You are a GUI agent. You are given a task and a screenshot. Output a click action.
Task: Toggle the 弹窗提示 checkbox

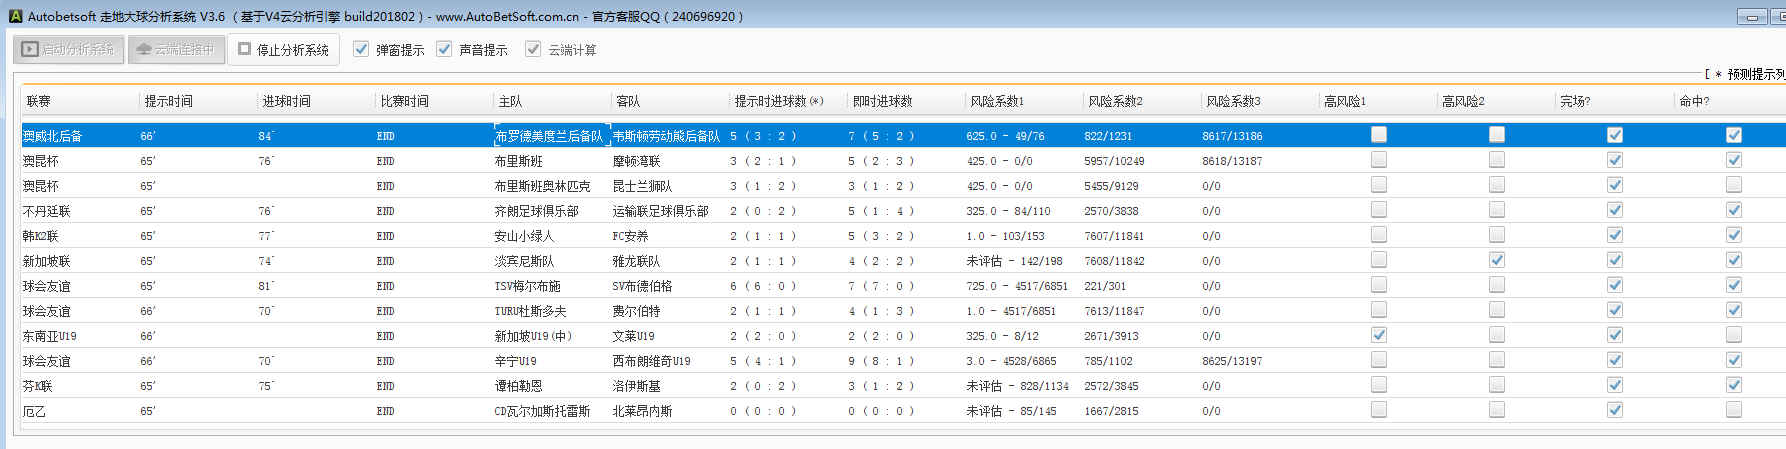361,49
